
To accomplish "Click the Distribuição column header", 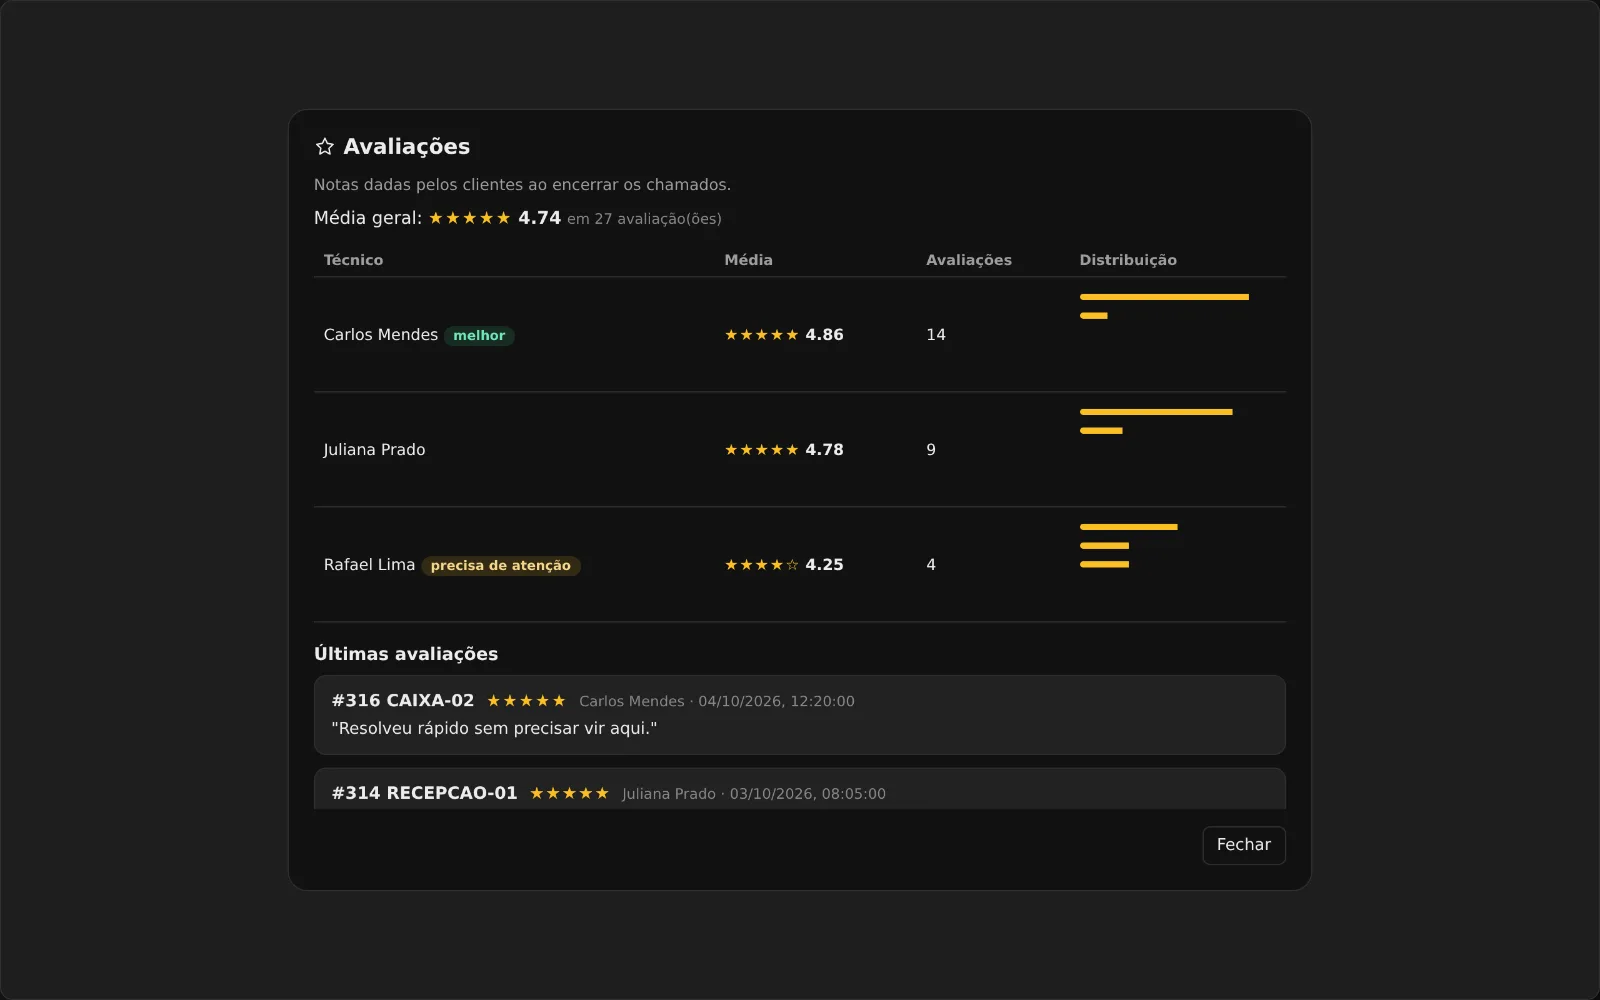I will [x=1128, y=260].
